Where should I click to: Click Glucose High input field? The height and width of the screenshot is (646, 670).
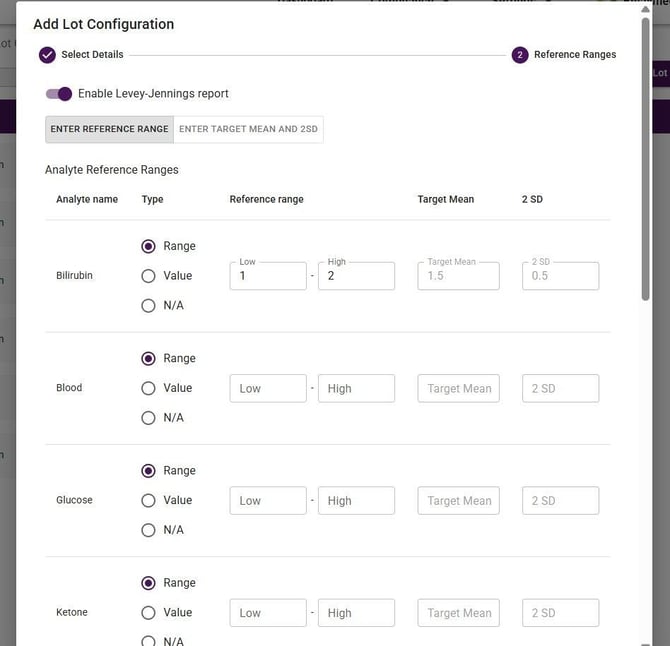coord(356,500)
